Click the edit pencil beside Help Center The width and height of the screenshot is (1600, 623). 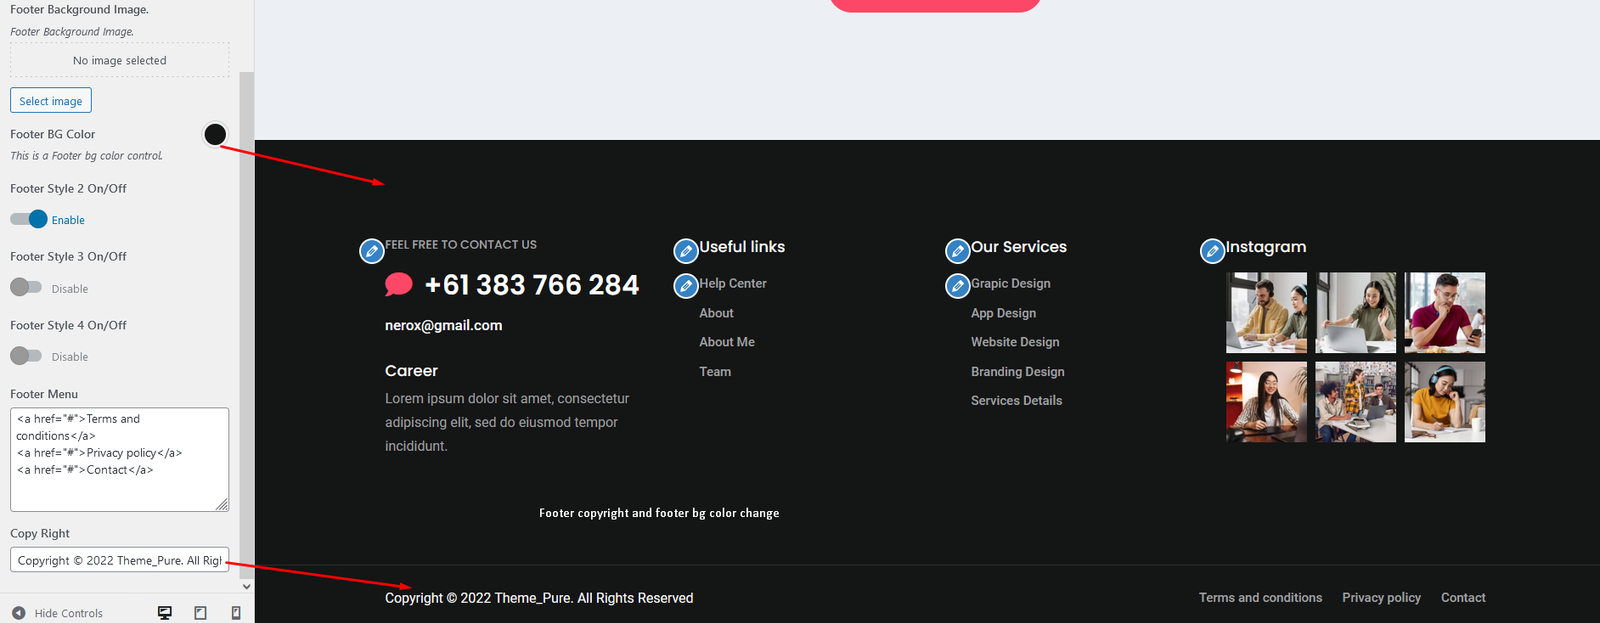click(686, 286)
